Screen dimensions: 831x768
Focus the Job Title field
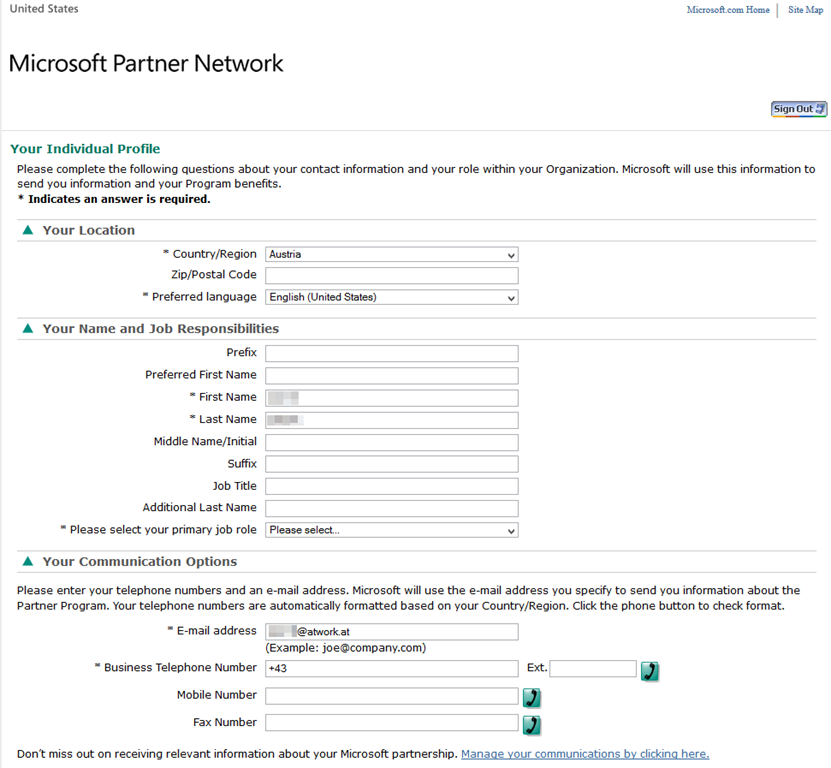(392, 487)
